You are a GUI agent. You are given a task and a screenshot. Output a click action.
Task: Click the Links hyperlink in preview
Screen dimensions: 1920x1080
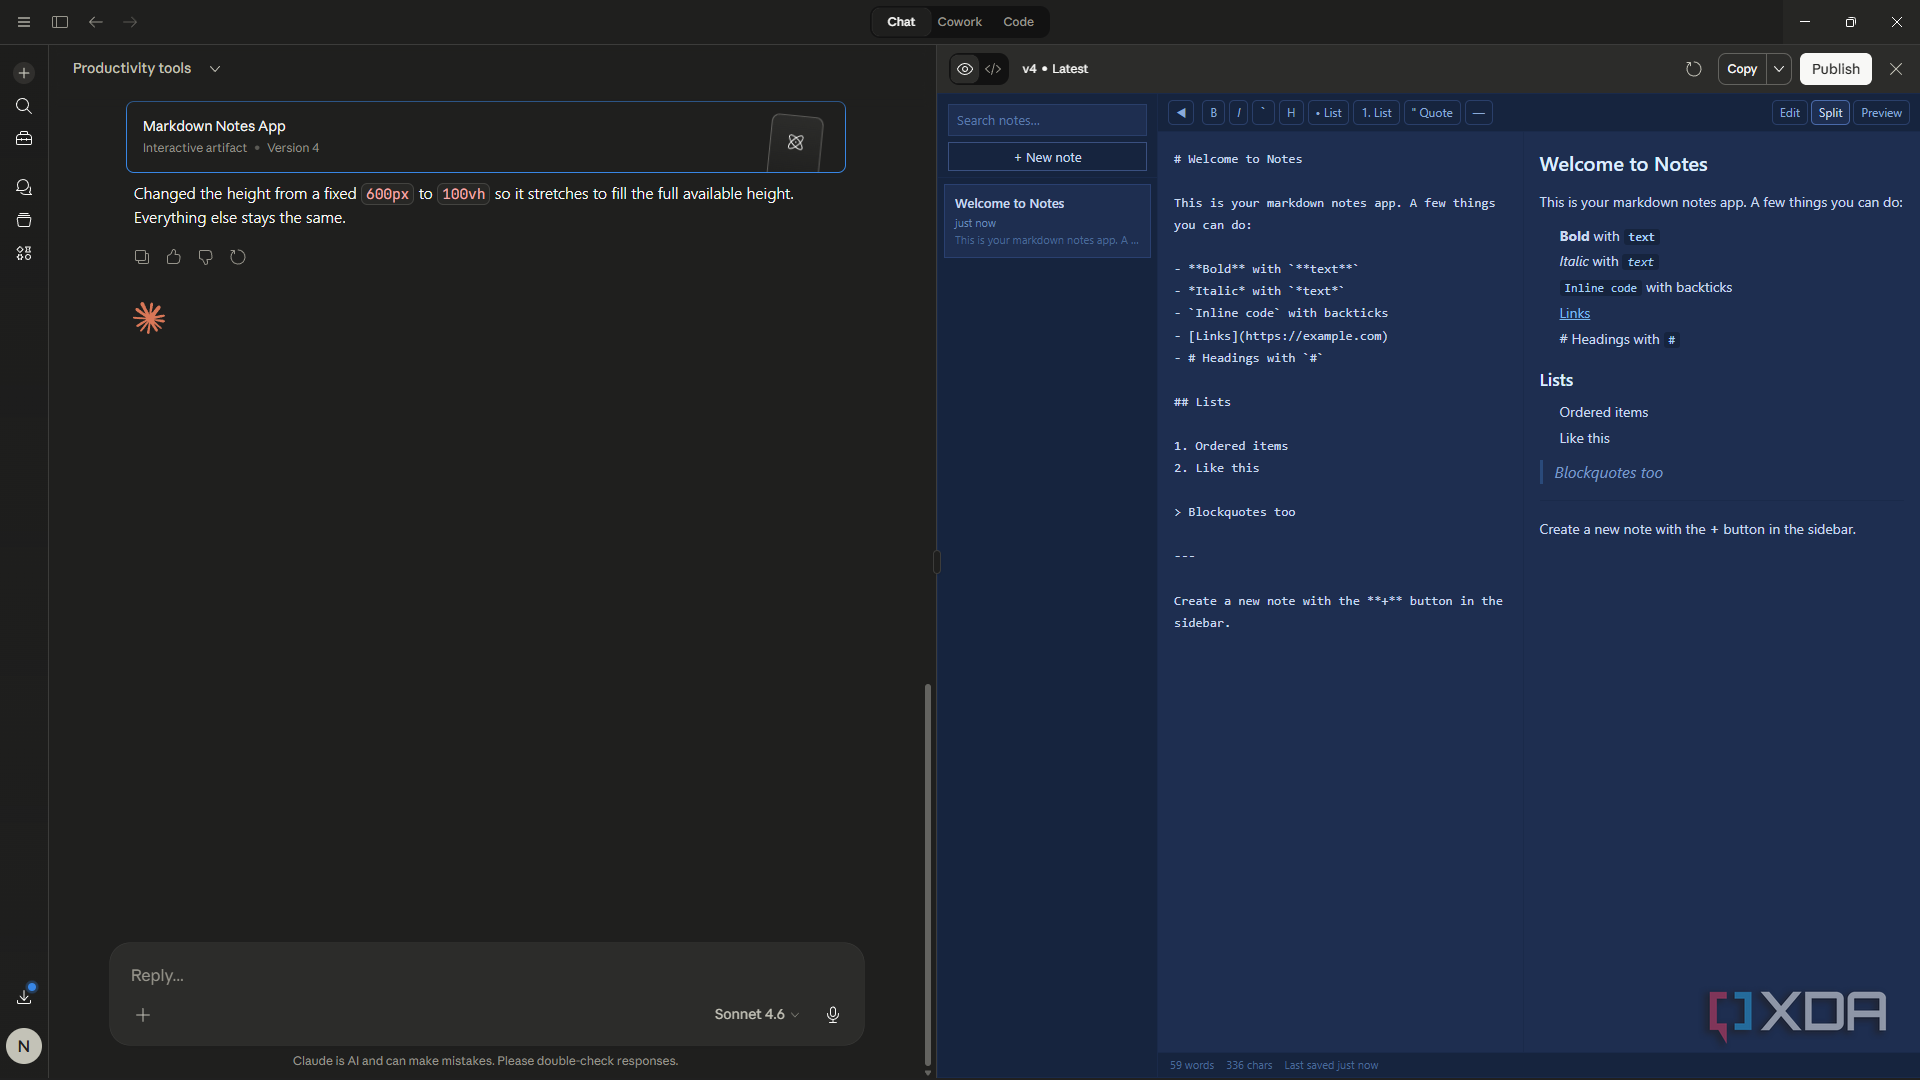(x=1574, y=313)
